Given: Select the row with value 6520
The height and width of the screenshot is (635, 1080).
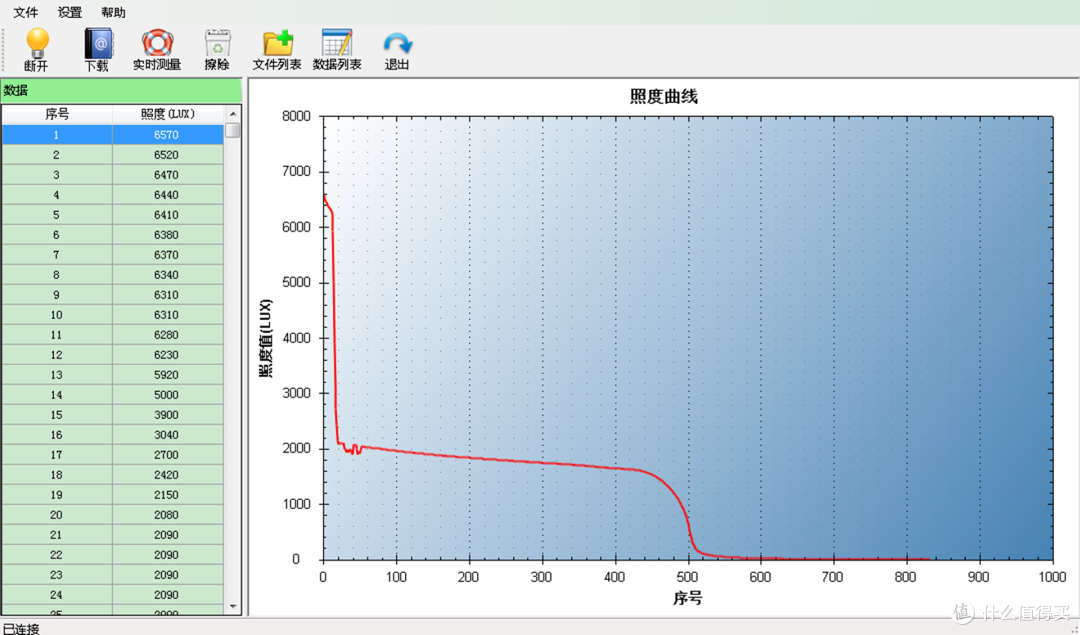Looking at the screenshot, I should pos(112,155).
